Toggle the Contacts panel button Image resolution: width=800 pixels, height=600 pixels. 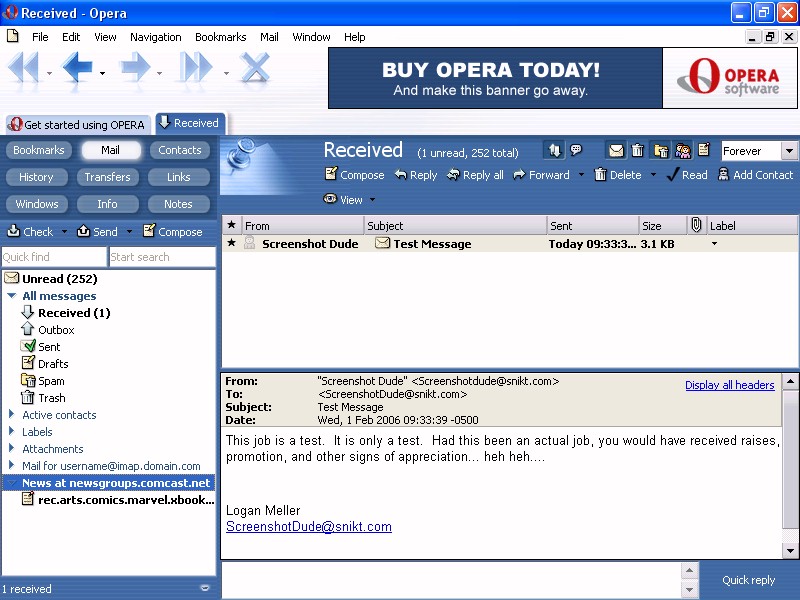point(180,150)
